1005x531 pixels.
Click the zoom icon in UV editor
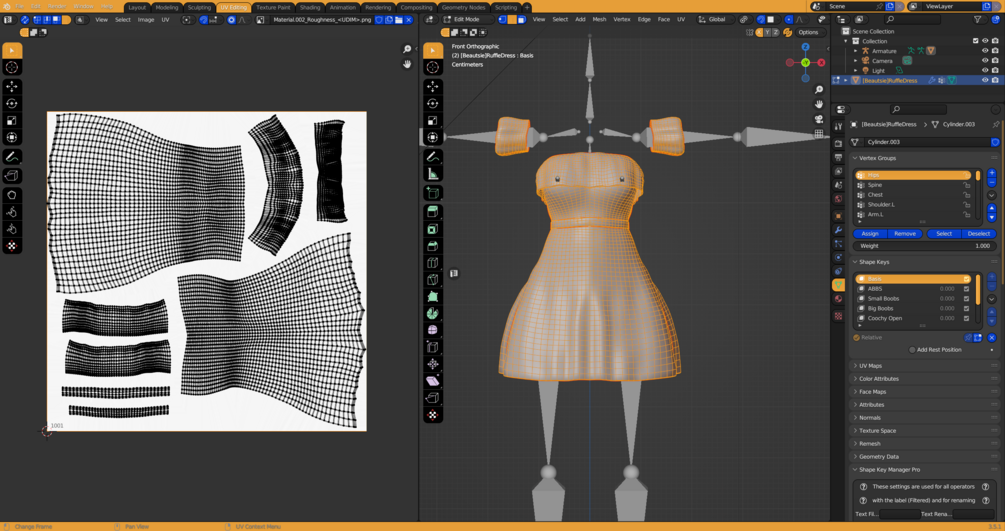tap(407, 49)
